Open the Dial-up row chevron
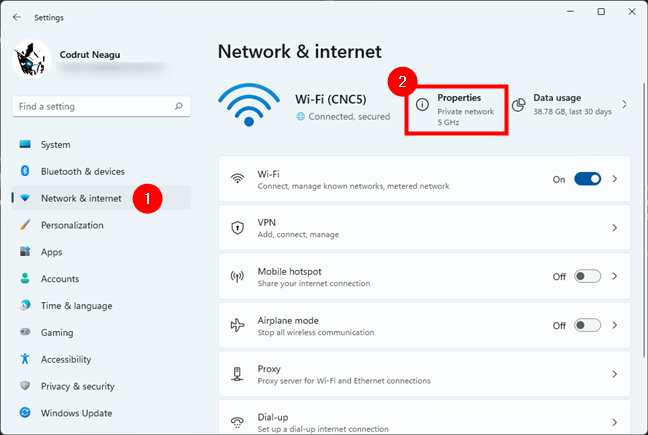This screenshot has height=435, width=648. tap(615, 422)
